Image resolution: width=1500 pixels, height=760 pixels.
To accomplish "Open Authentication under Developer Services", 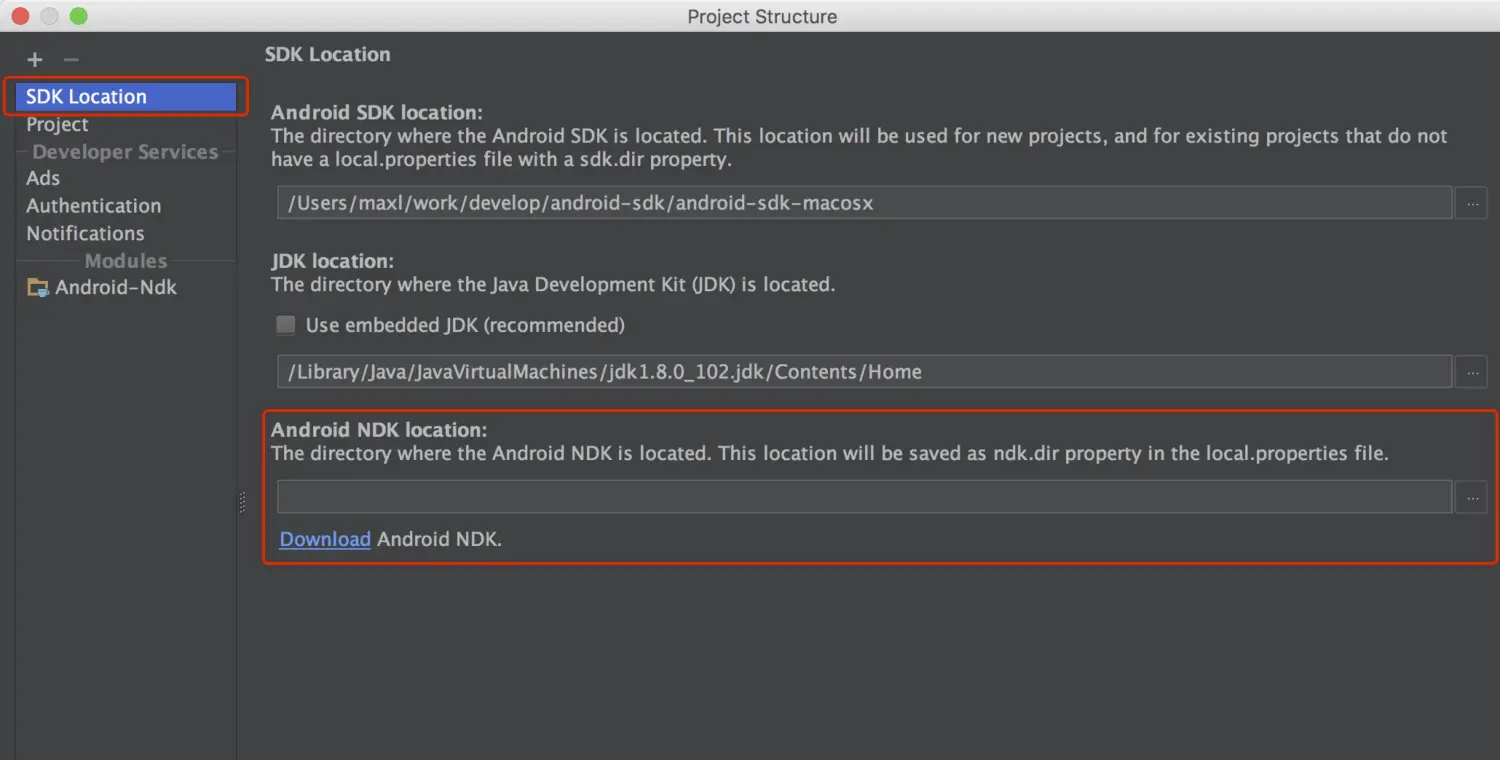I will [93, 206].
